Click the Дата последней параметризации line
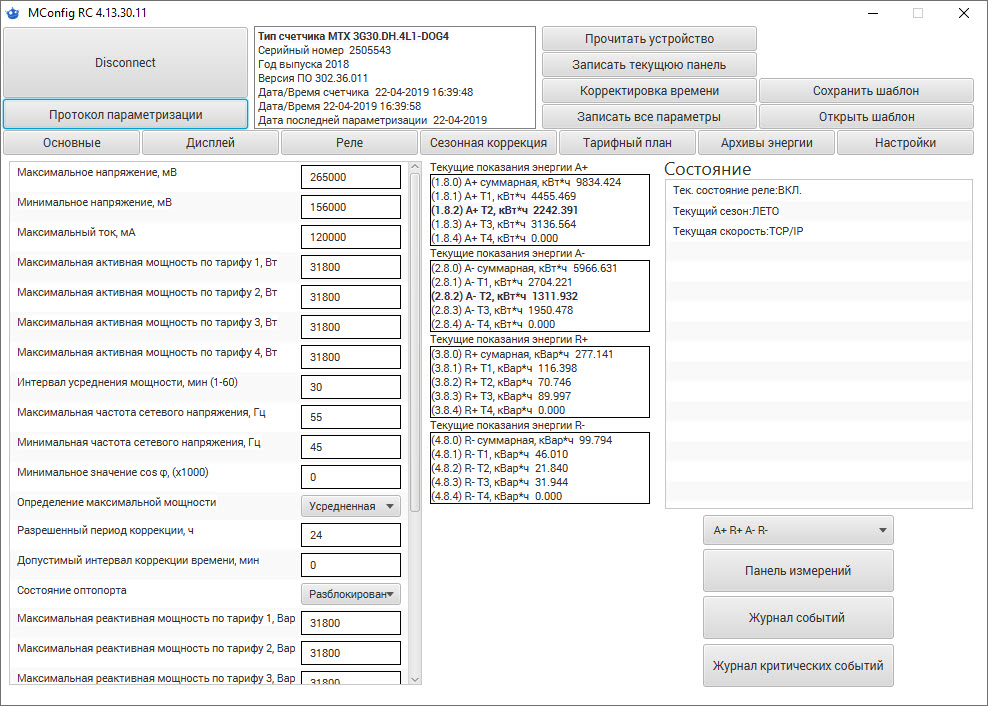Image resolution: width=988 pixels, height=706 pixels. click(372, 120)
